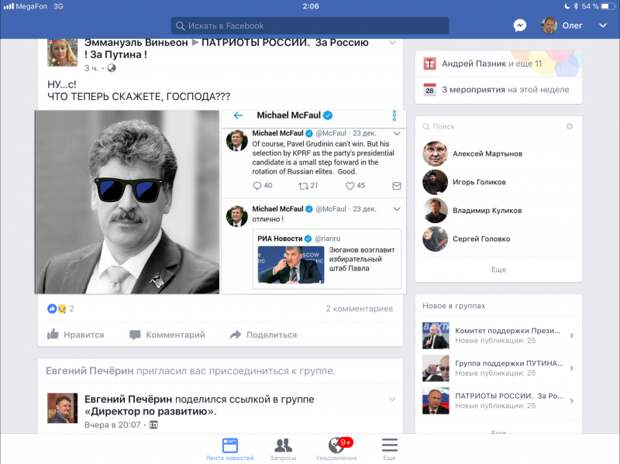Open Олег profile avatar in header
This screenshot has height=464, width=620.
point(549,25)
